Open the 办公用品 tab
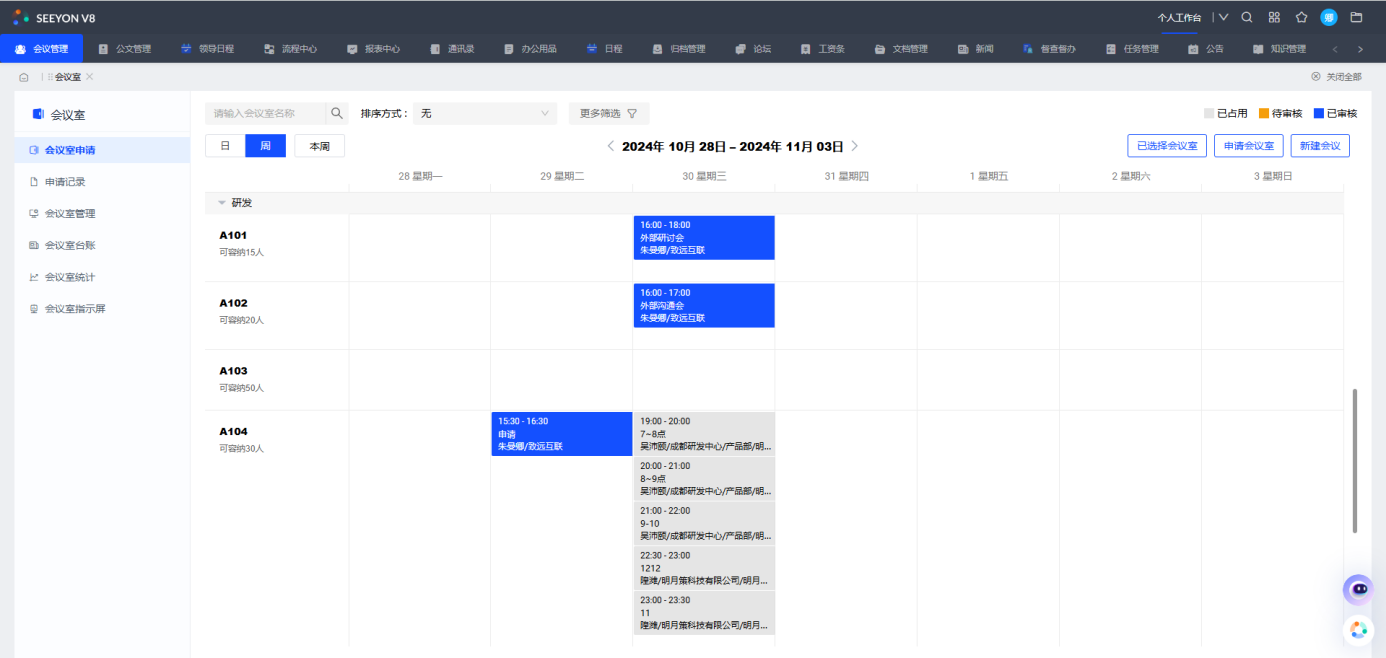 pos(530,49)
